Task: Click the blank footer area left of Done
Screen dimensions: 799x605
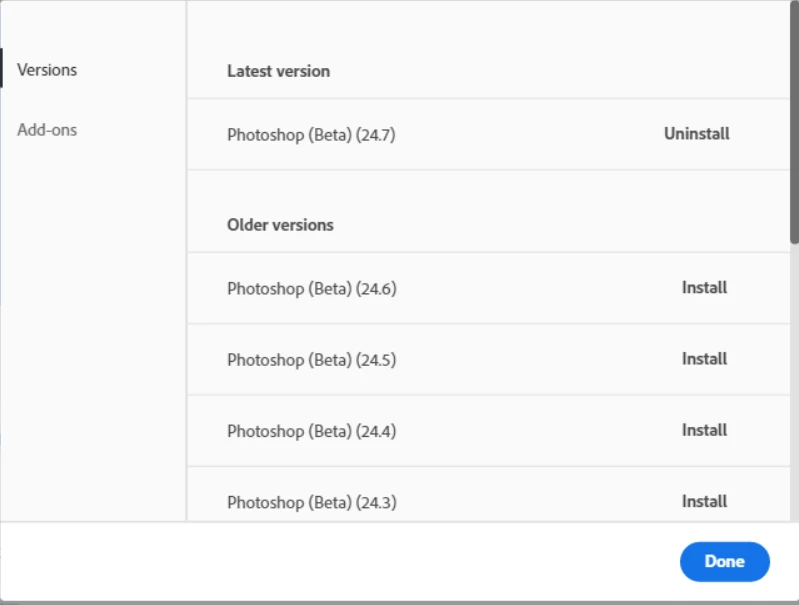Action: pos(336,562)
